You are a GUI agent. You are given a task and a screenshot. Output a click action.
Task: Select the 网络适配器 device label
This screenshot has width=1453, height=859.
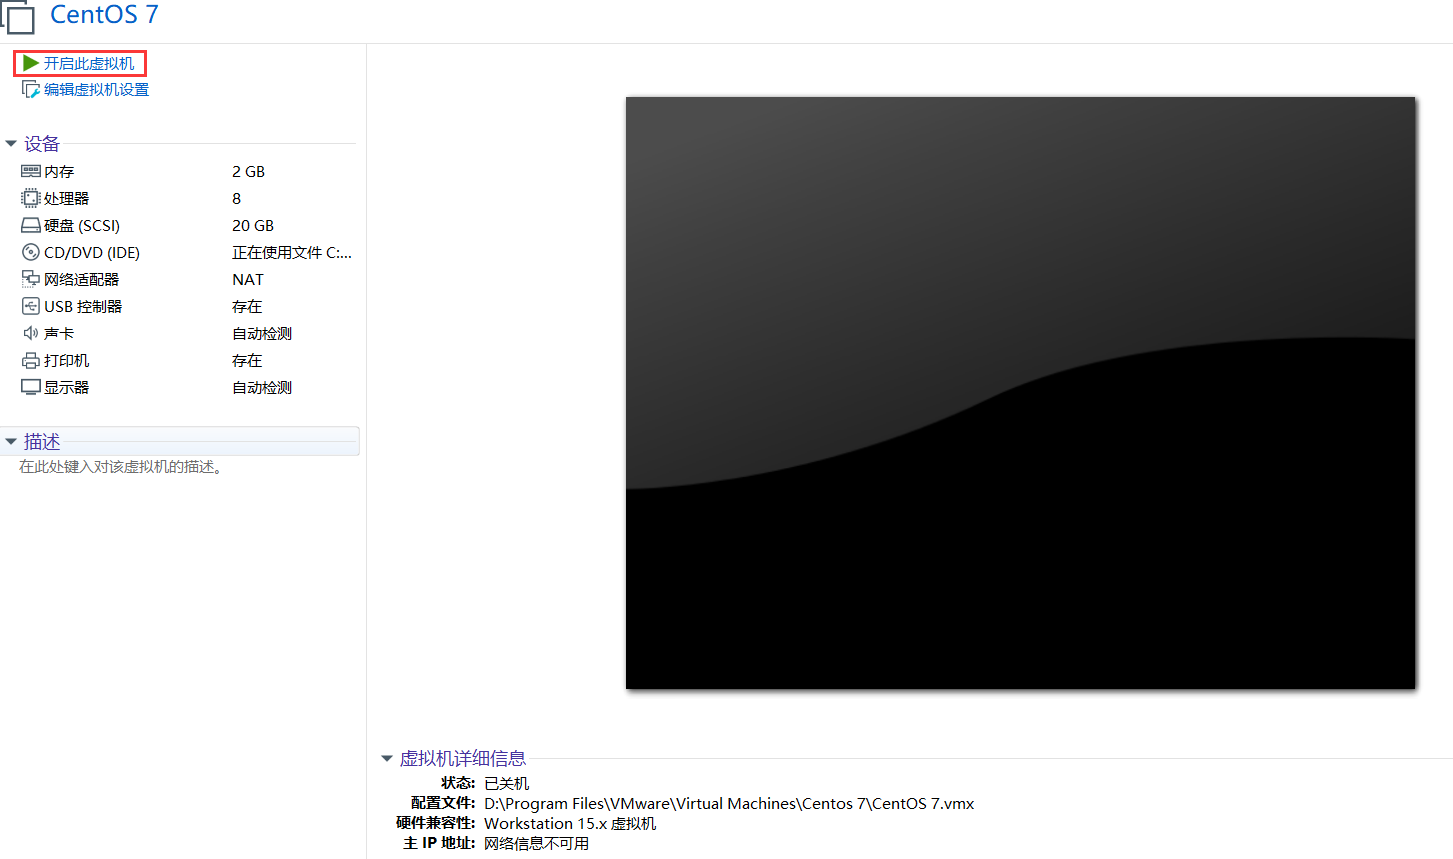(81, 280)
